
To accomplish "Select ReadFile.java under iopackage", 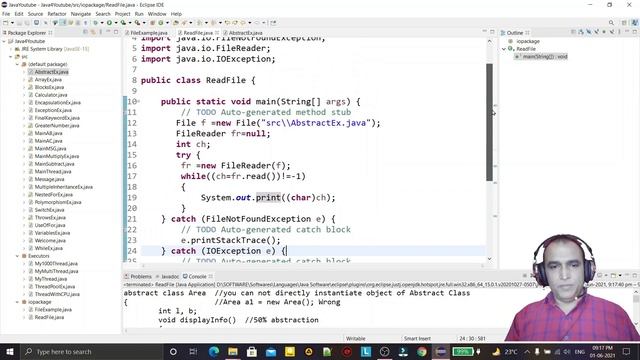I will (x=49, y=317).
